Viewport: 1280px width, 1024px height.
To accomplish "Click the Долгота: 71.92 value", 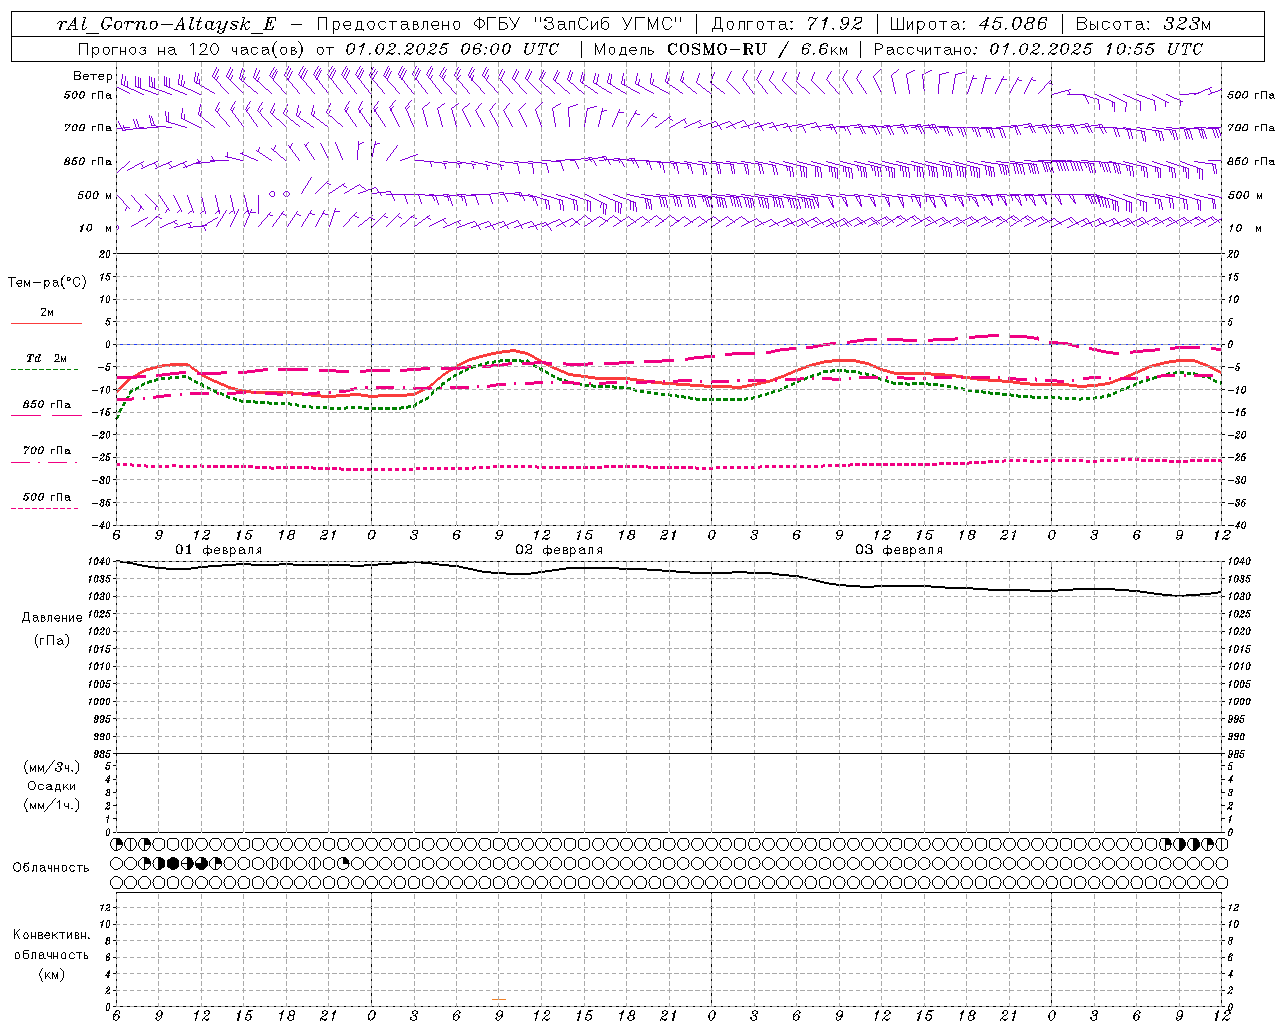I will (x=787, y=24).
